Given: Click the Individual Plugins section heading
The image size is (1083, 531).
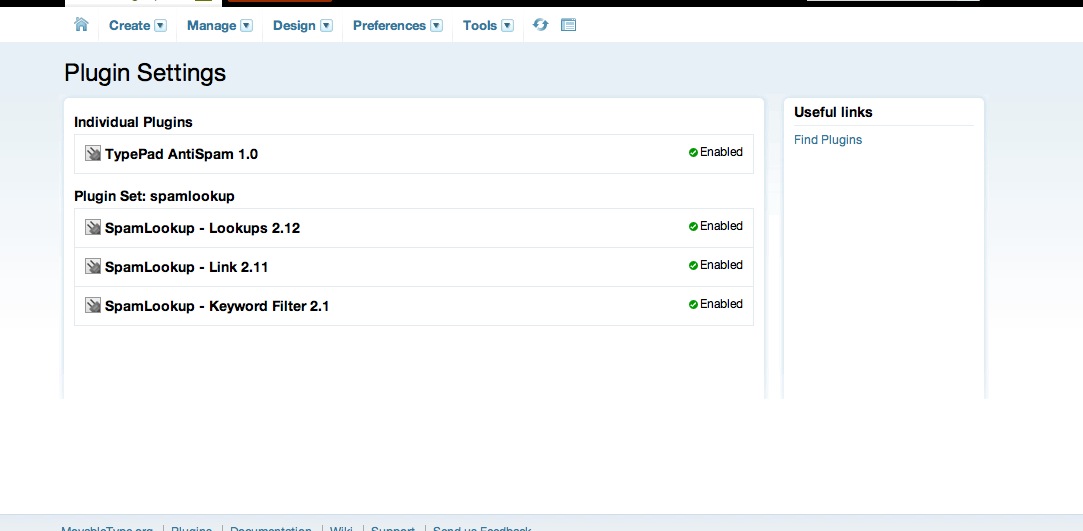Looking at the screenshot, I should (133, 122).
